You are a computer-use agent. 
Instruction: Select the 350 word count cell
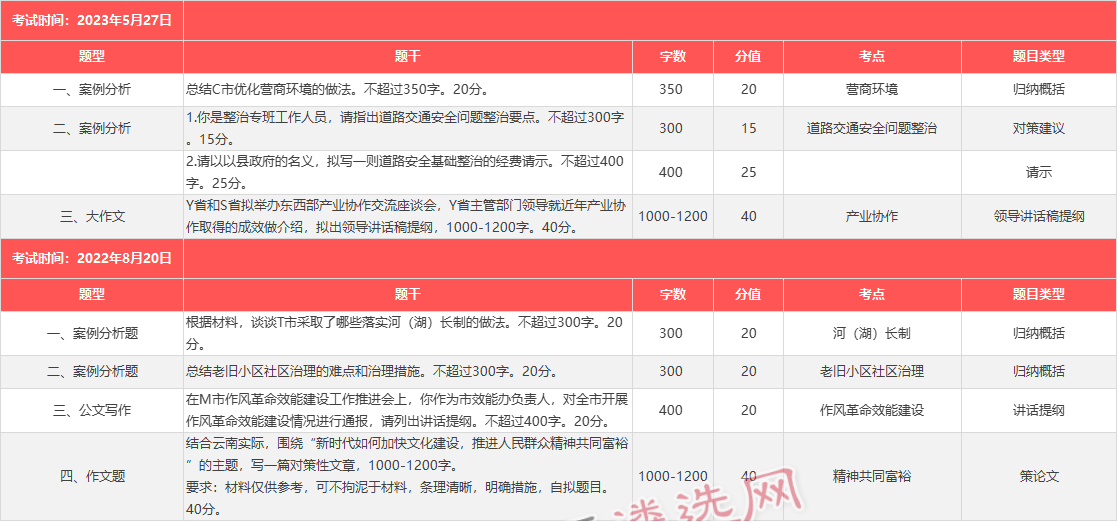(x=671, y=89)
